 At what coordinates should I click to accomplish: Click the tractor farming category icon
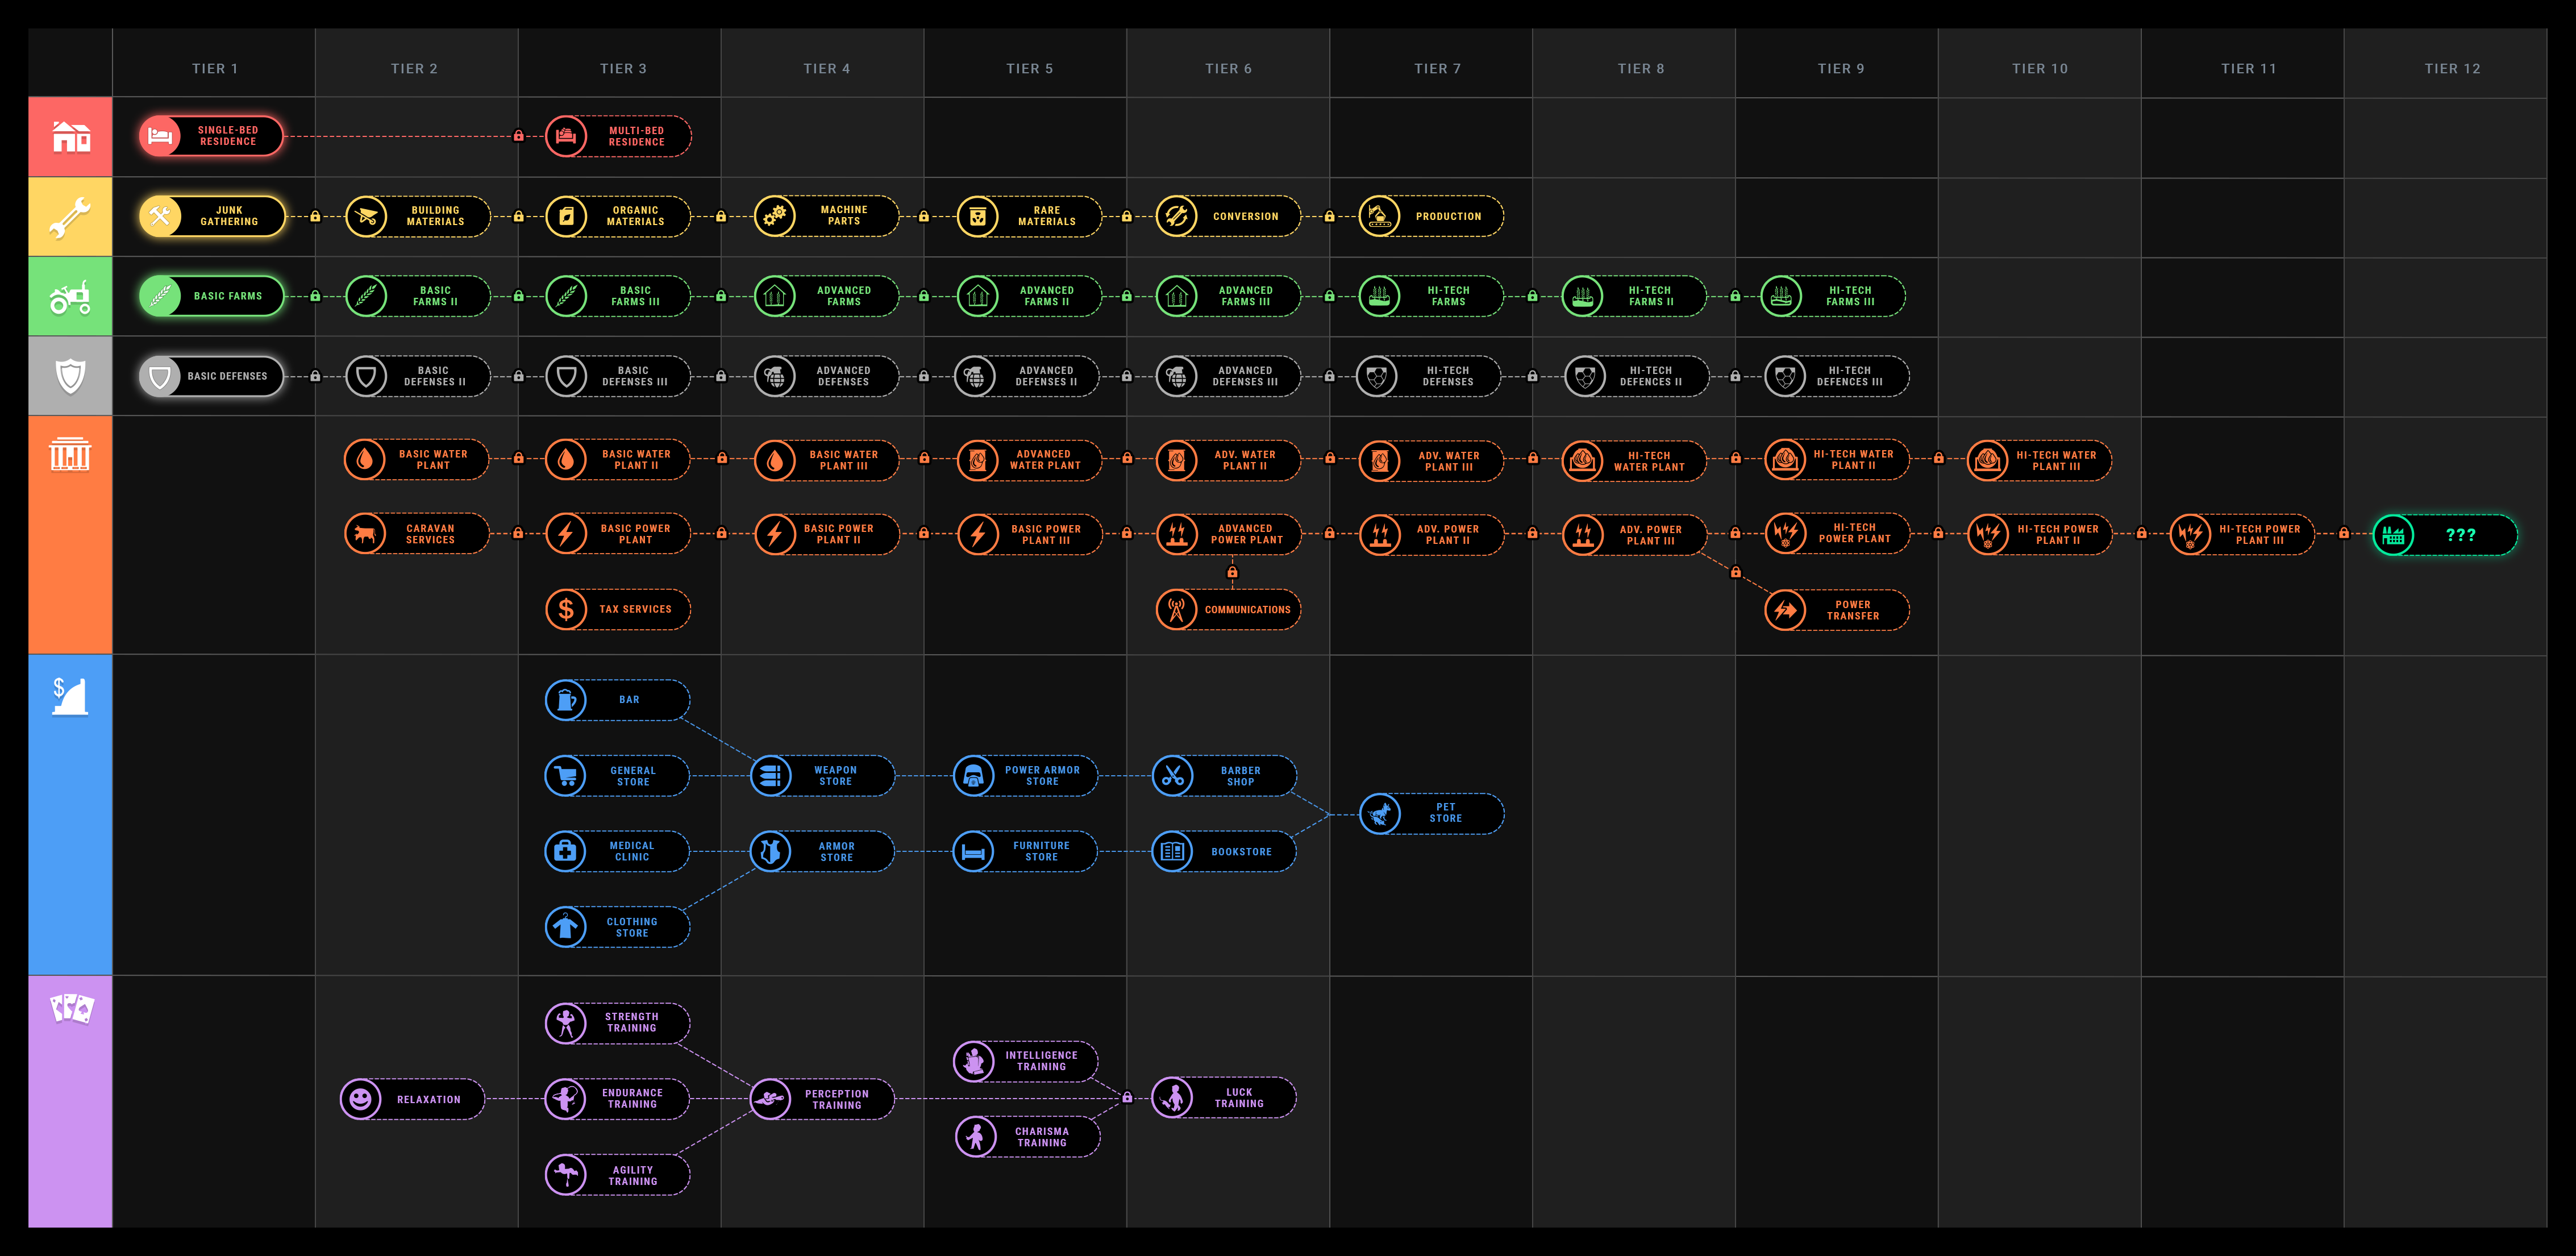[70, 297]
